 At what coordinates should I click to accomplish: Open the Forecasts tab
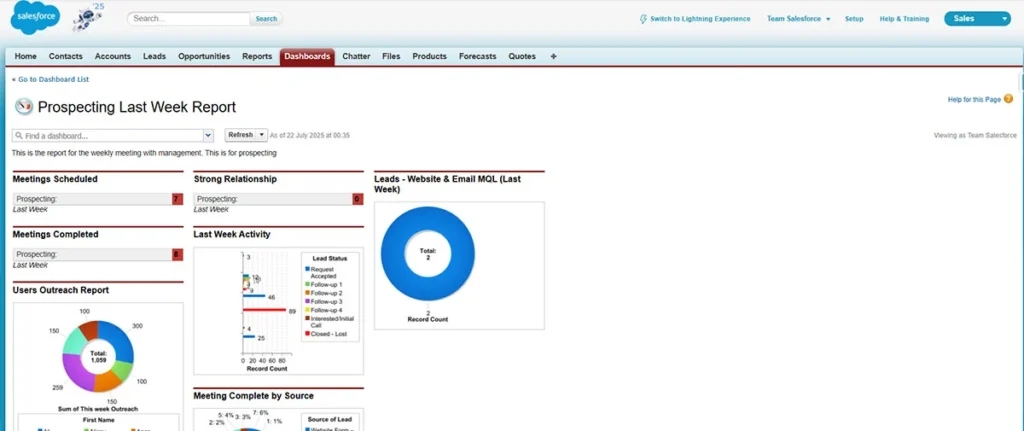coord(477,57)
